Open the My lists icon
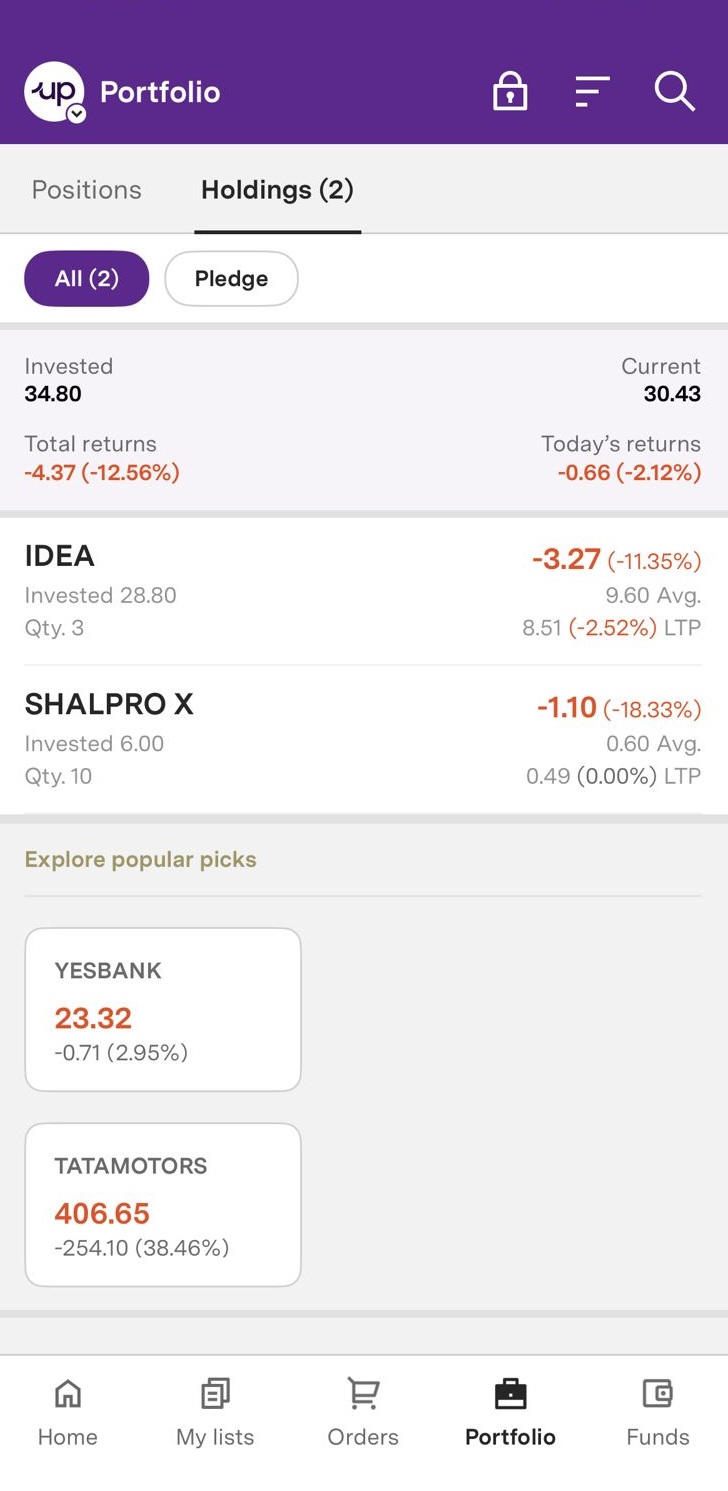 (x=215, y=1394)
